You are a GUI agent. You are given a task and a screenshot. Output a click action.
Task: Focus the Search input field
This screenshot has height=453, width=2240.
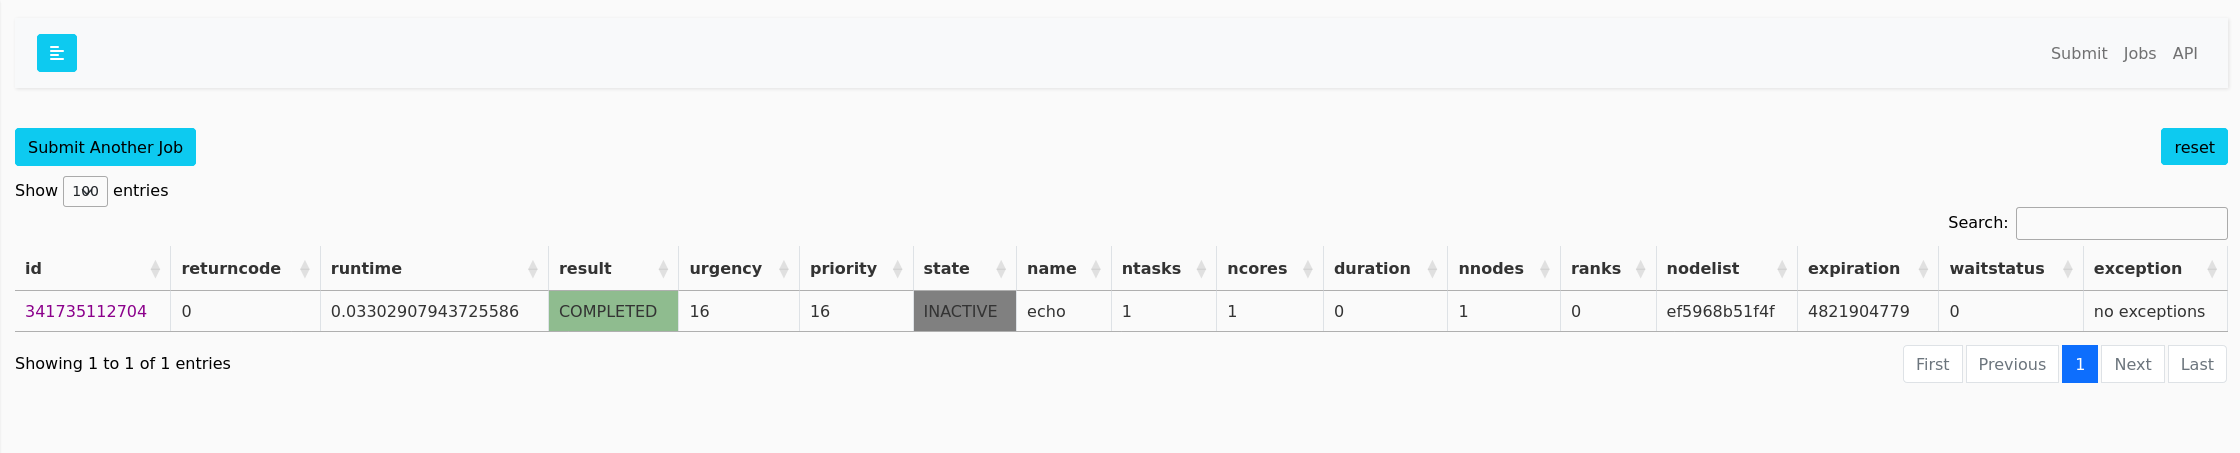pos(2121,223)
